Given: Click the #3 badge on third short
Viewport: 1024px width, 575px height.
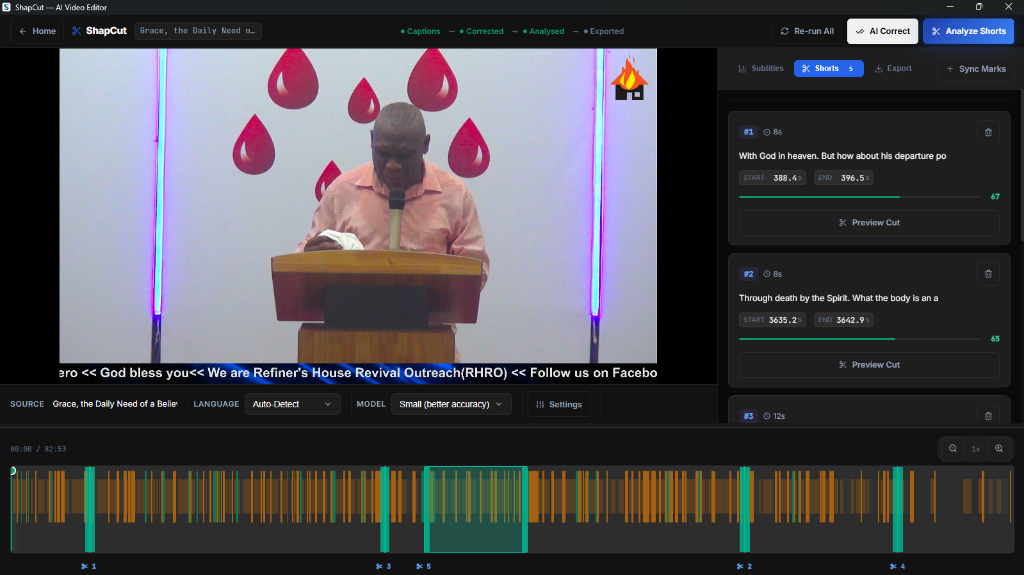Looking at the screenshot, I should point(748,416).
